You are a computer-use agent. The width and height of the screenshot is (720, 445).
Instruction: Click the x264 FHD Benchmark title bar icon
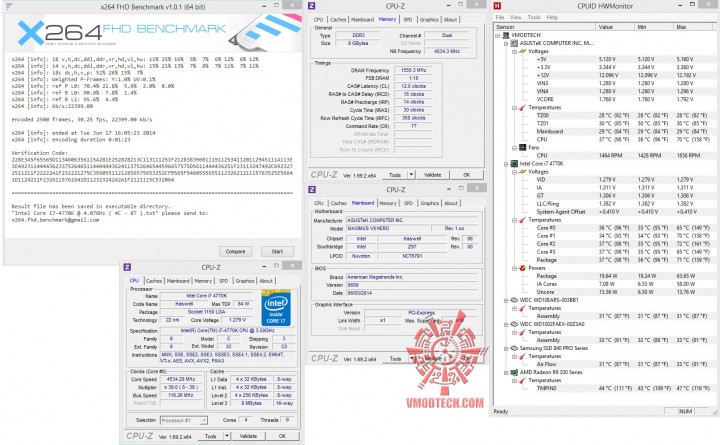[9, 6]
